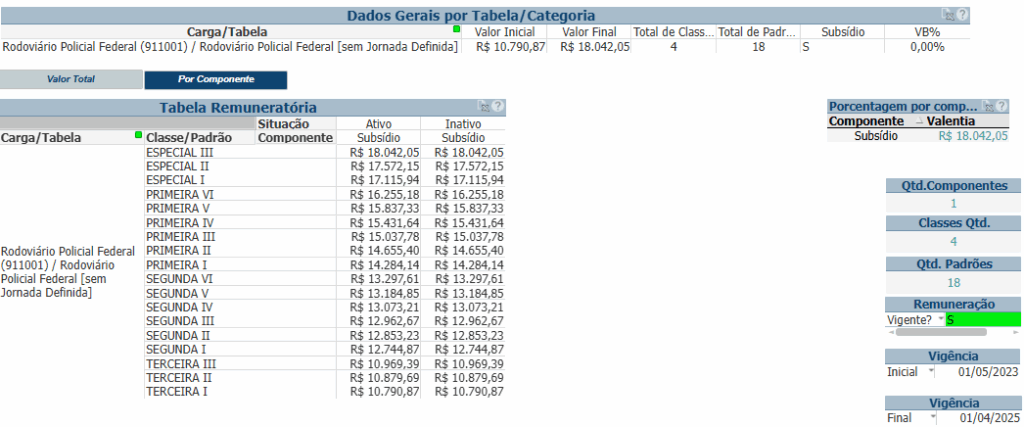Switch to Valor Total view
Image resolution: width=1024 pixels, height=427 pixels.
pos(71,79)
